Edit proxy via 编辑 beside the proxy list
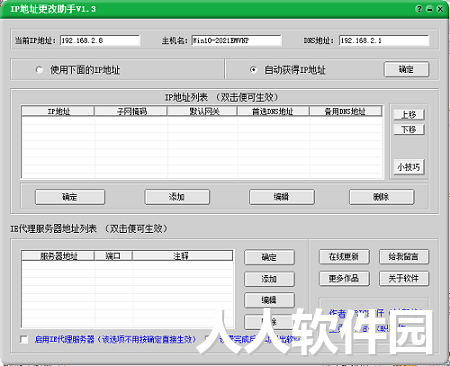The image size is (450, 366). click(x=269, y=300)
